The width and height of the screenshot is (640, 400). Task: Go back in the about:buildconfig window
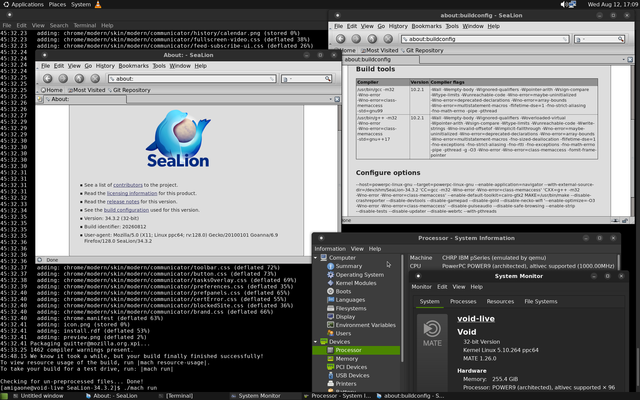(341, 39)
